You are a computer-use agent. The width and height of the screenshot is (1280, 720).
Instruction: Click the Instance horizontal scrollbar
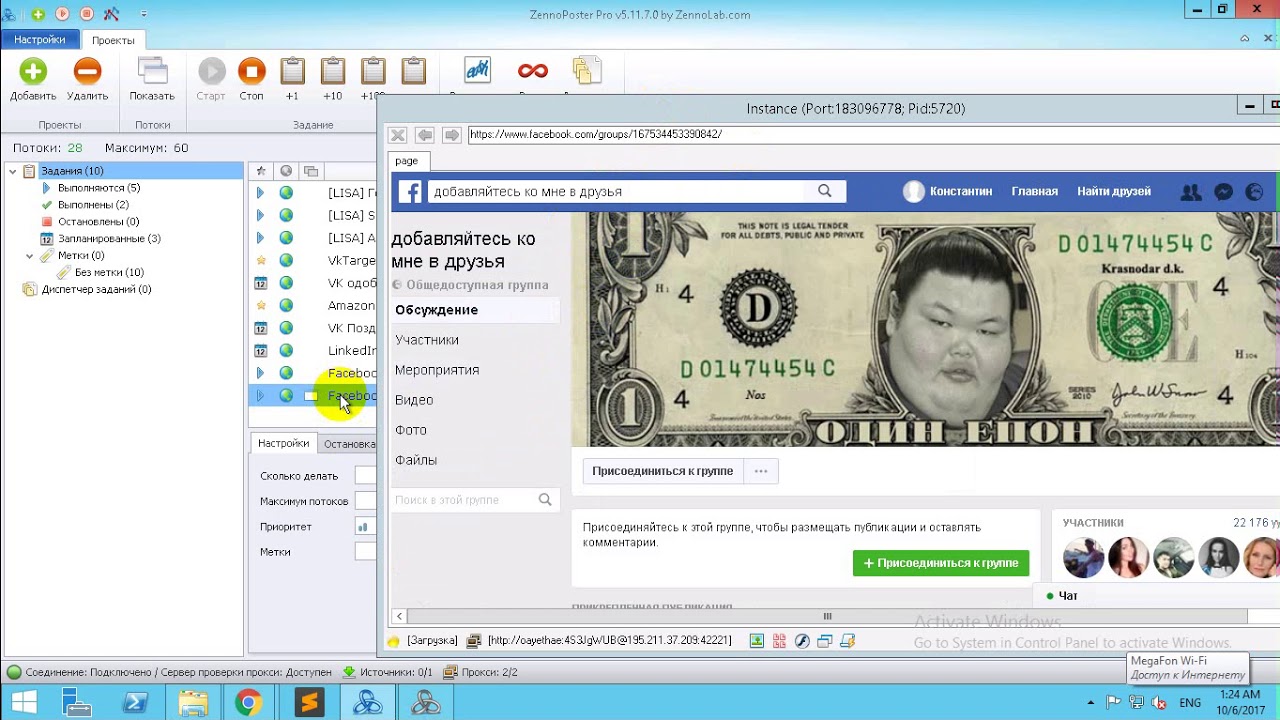[827, 616]
